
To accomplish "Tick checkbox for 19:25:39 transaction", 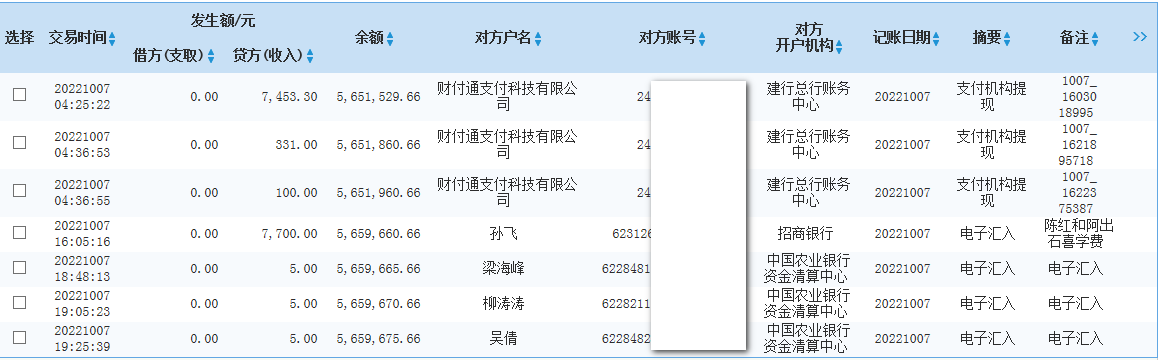I will point(20,338).
